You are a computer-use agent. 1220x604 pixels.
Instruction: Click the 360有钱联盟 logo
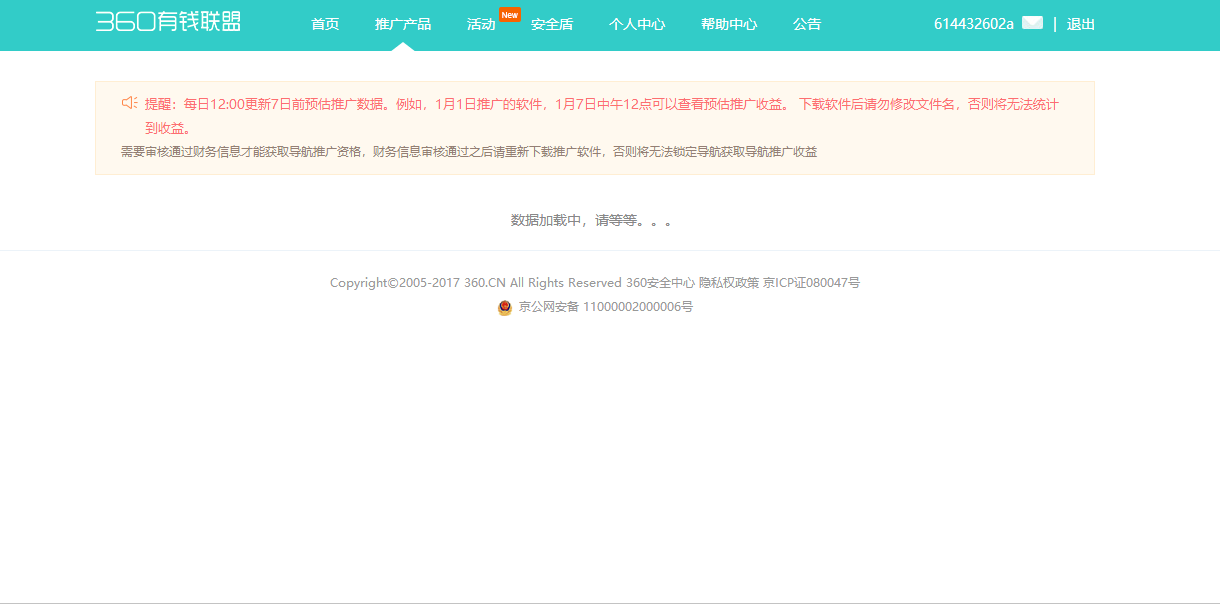168,22
